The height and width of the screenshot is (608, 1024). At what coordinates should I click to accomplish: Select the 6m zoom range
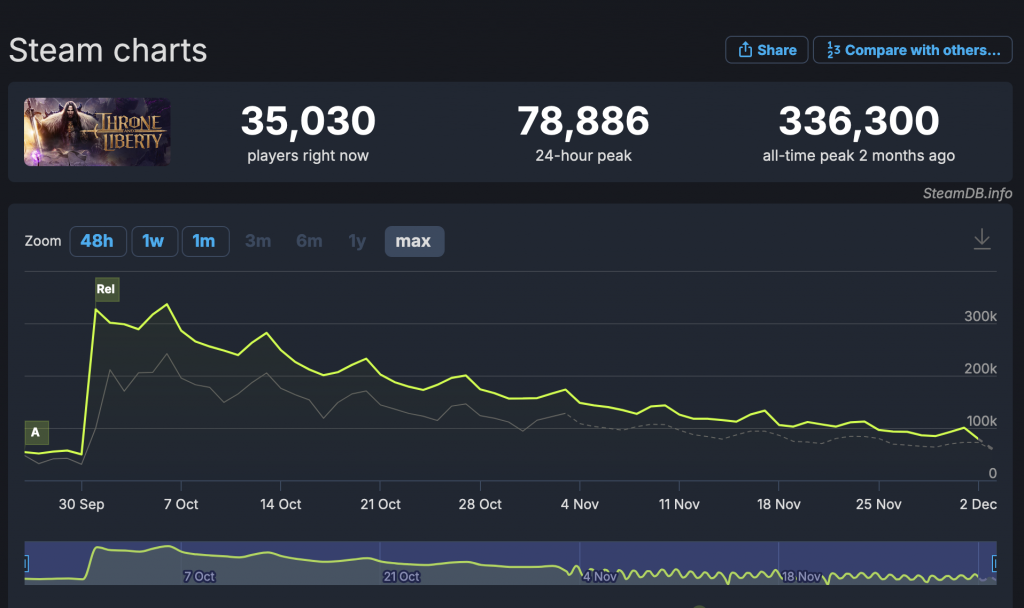(x=310, y=241)
